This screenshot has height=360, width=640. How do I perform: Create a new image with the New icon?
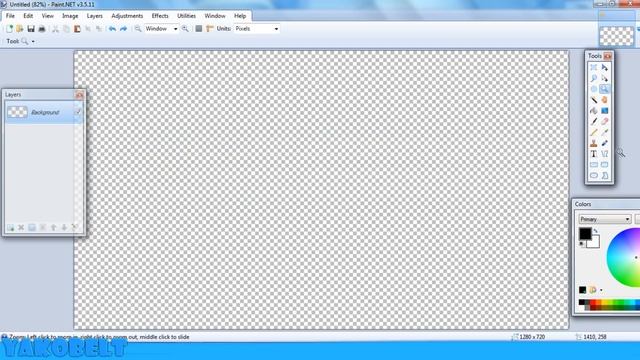point(9,29)
